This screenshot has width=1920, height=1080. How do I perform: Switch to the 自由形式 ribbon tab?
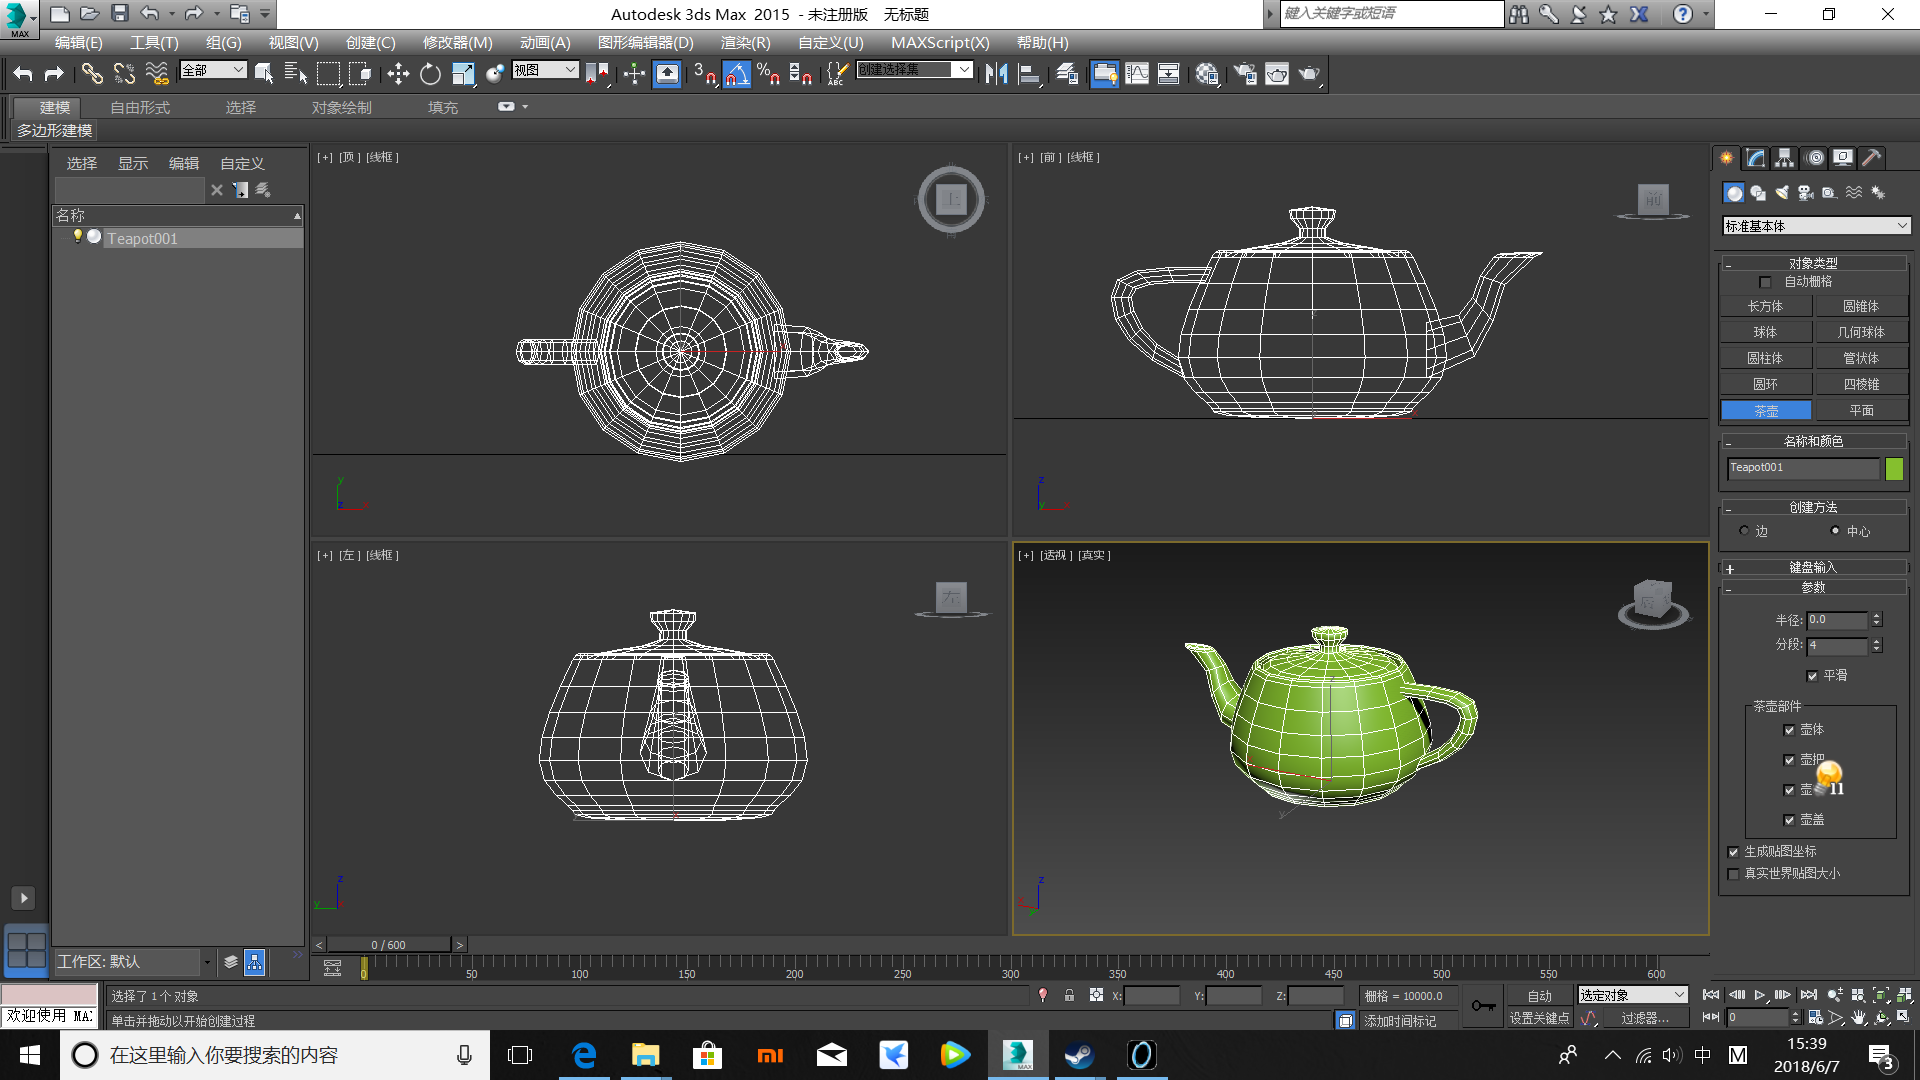(140, 107)
